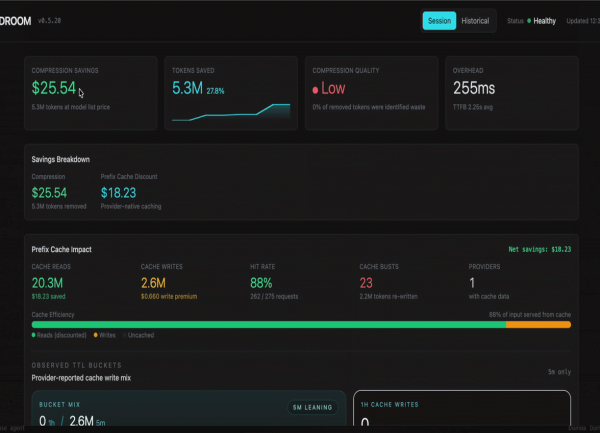This screenshot has height=433, width=600.
Task: Switch to the Session view tab
Action: [x=439, y=21]
